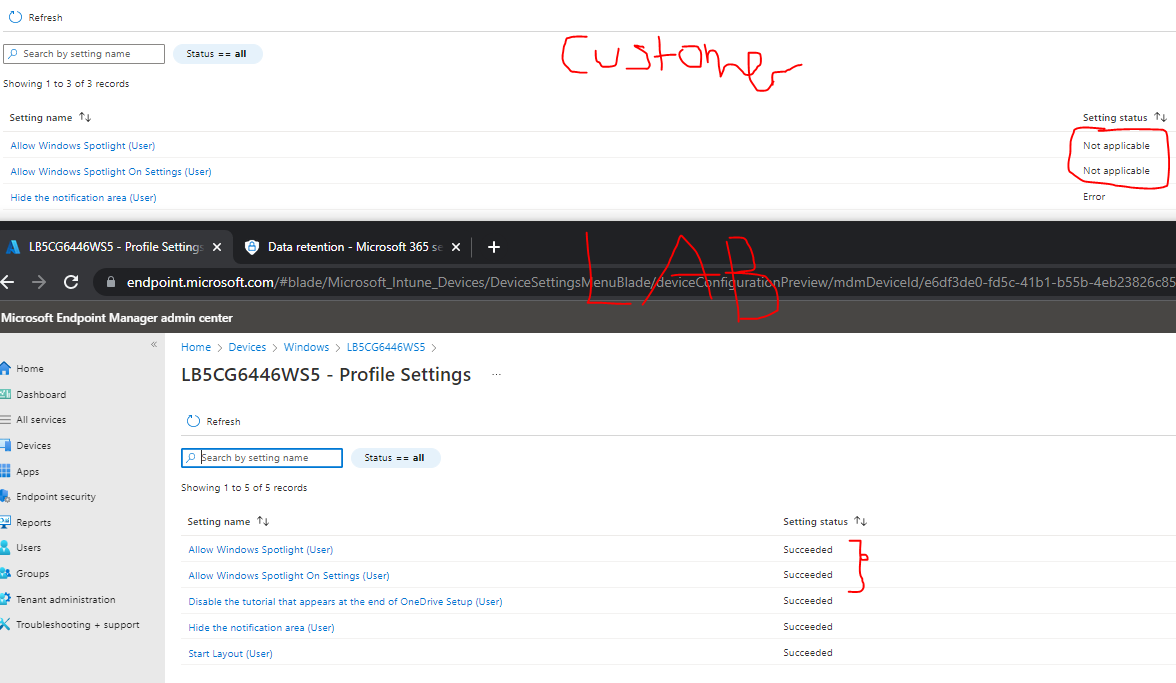Open Groups in sidebar
1176x683 pixels.
(32, 574)
